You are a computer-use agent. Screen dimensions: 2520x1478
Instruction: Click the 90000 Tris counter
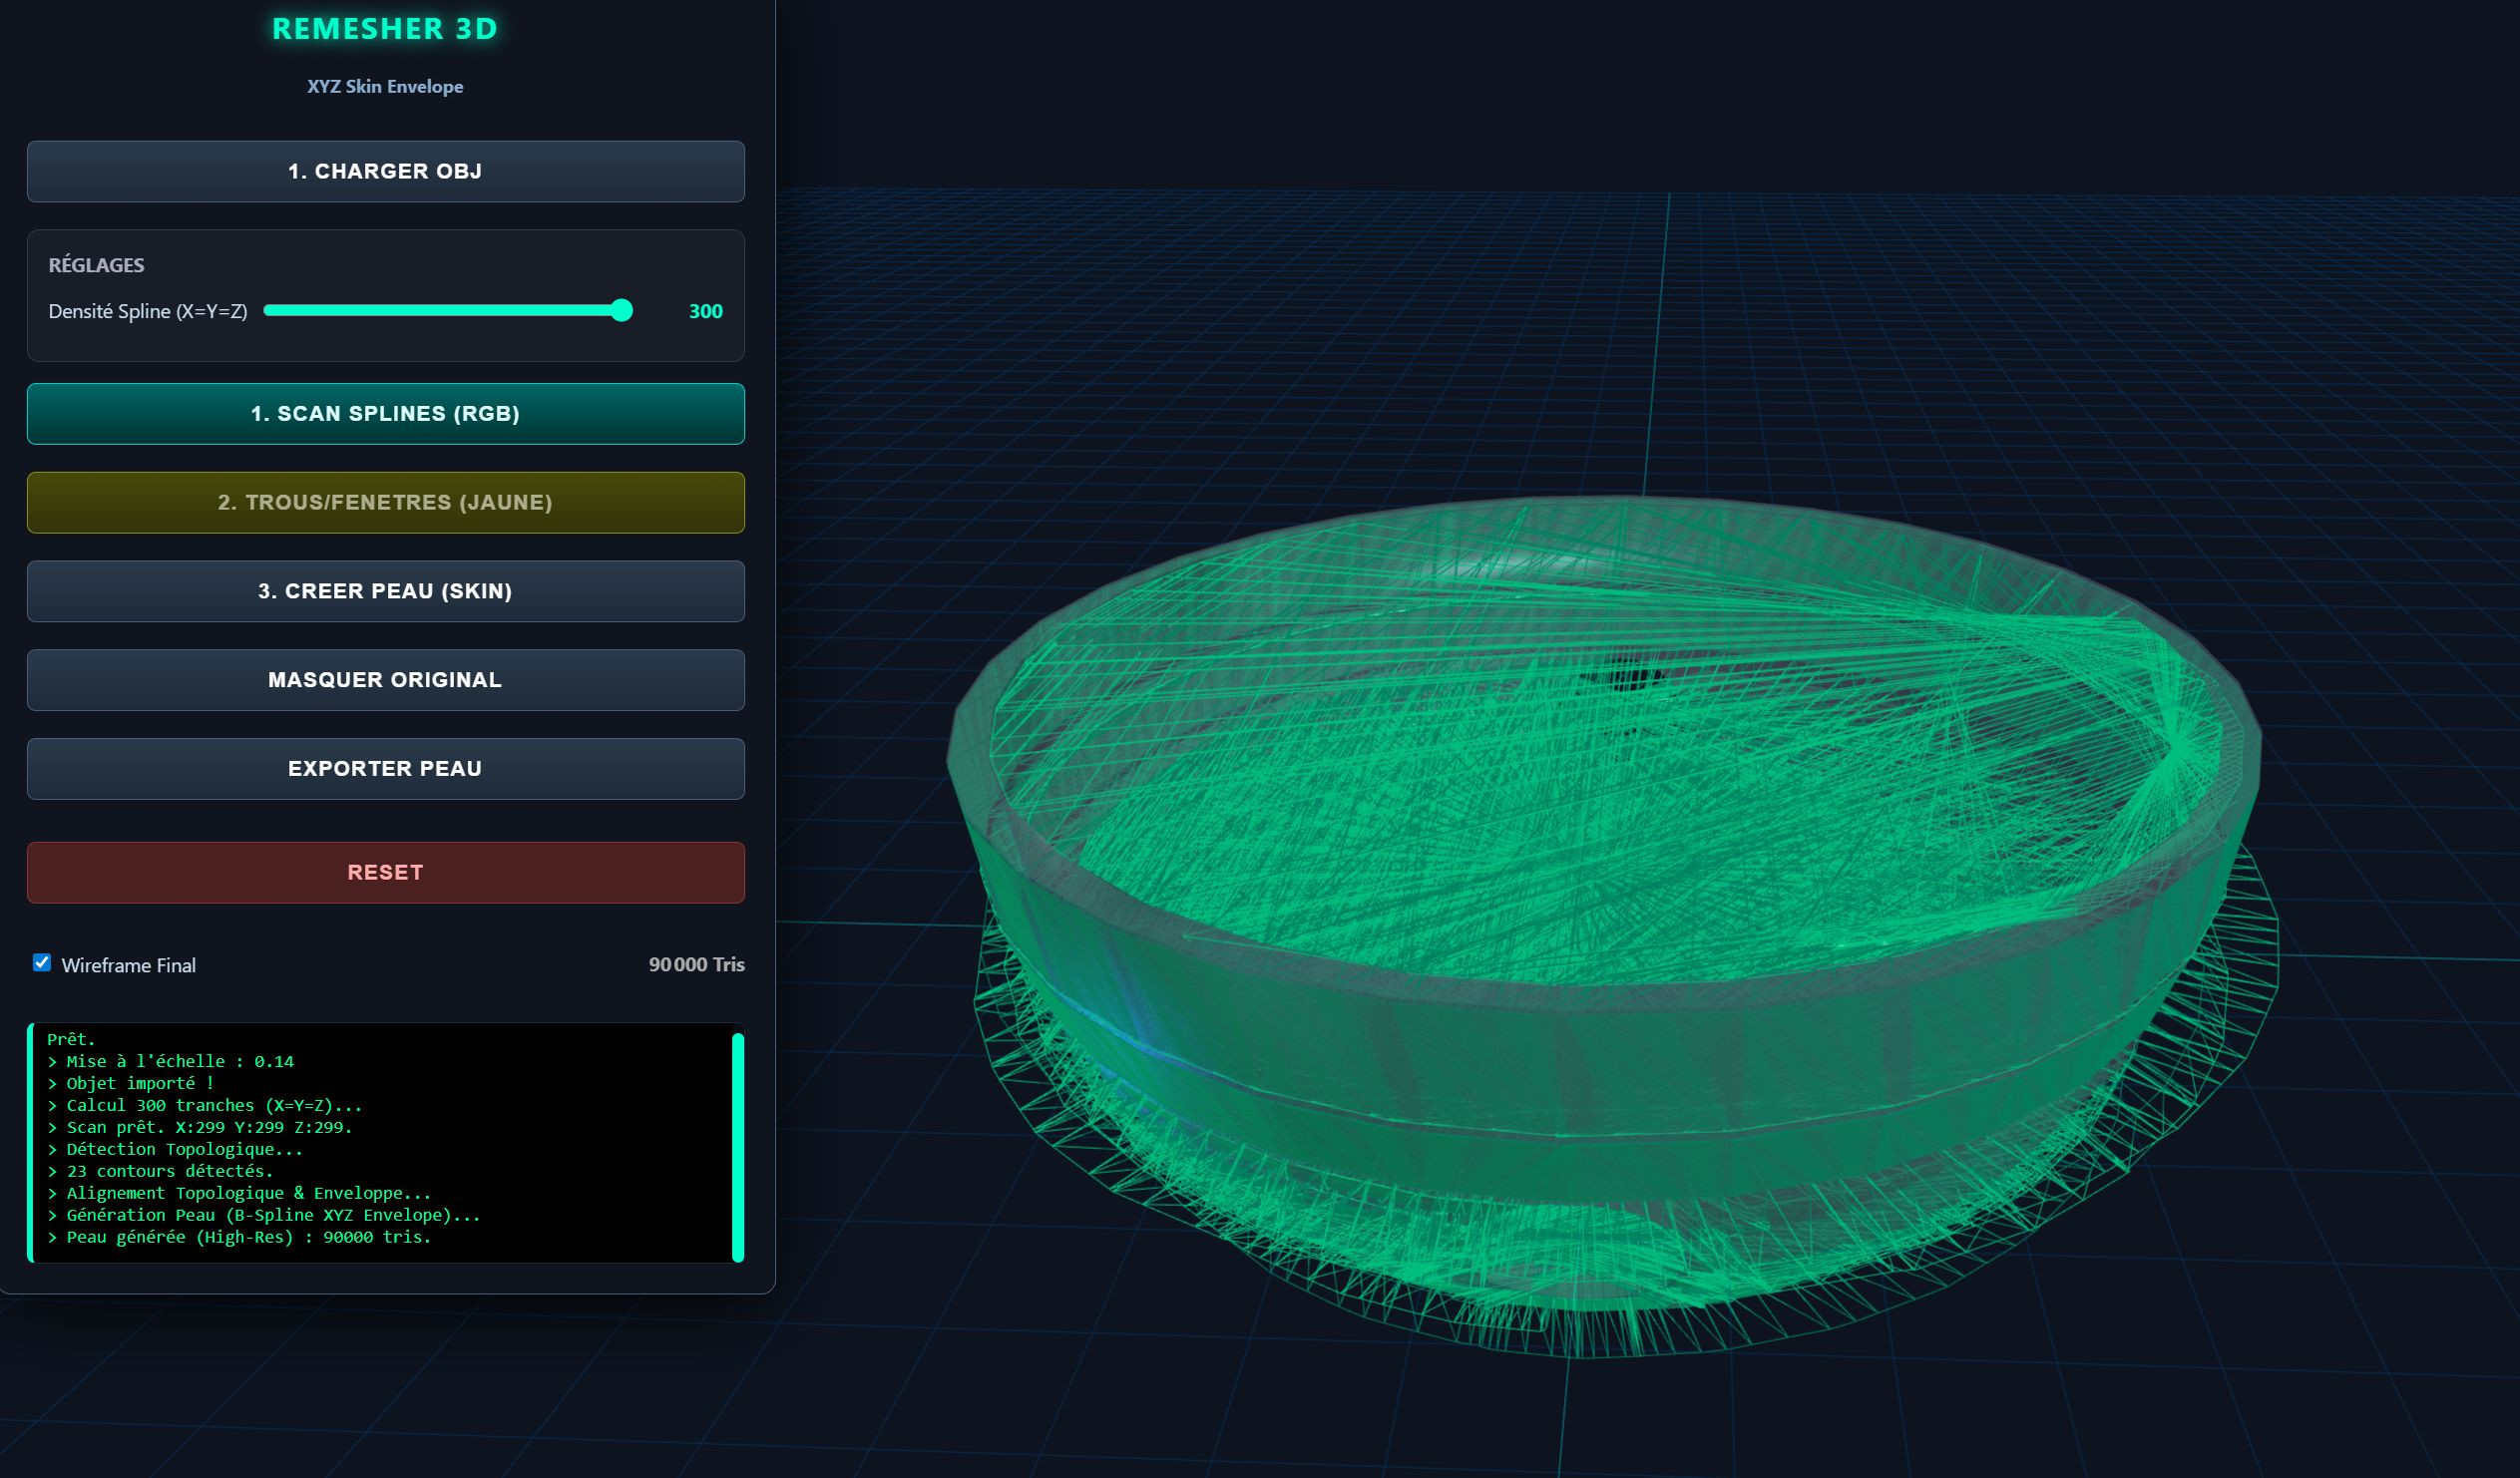[x=696, y=964]
